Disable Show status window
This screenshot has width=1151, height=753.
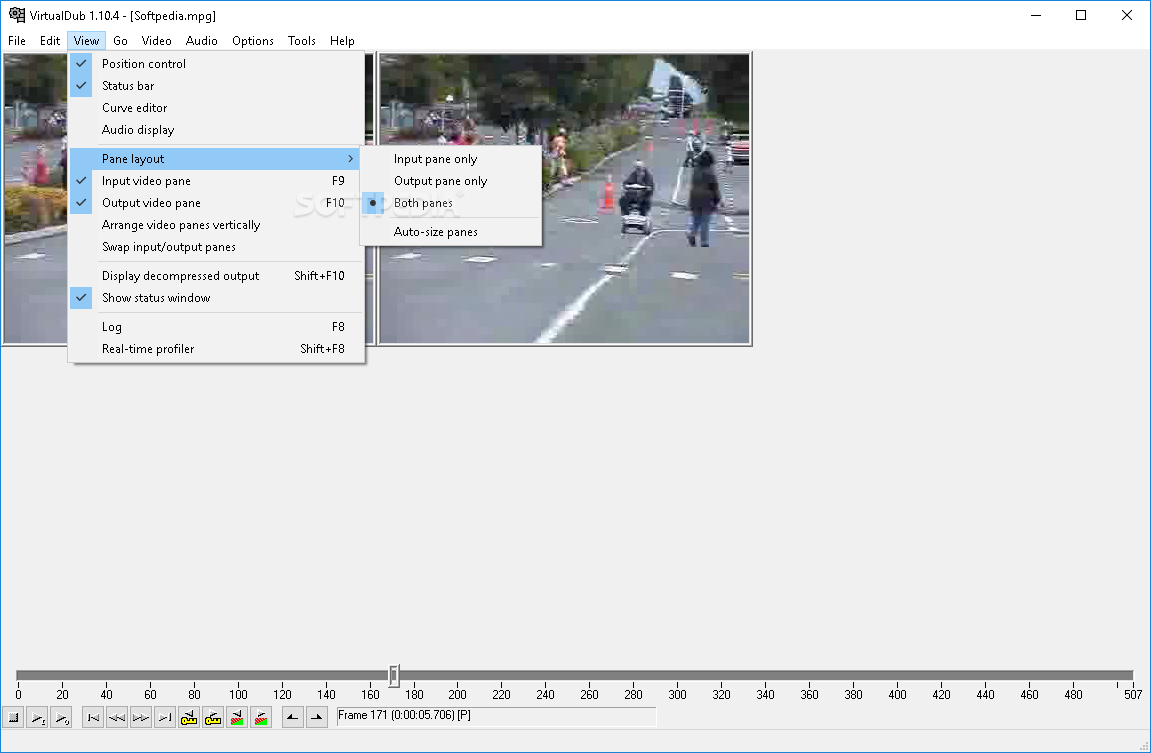coord(217,298)
